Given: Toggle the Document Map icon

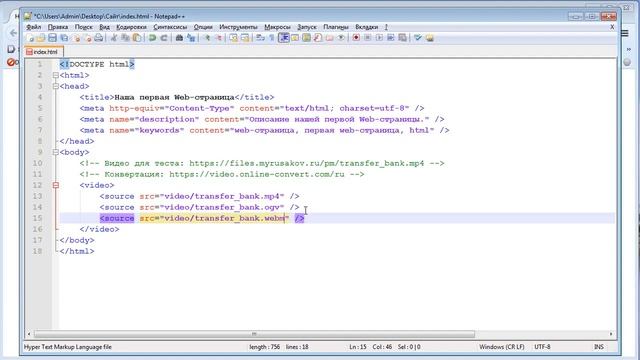Looking at the screenshot, I should (306, 38).
